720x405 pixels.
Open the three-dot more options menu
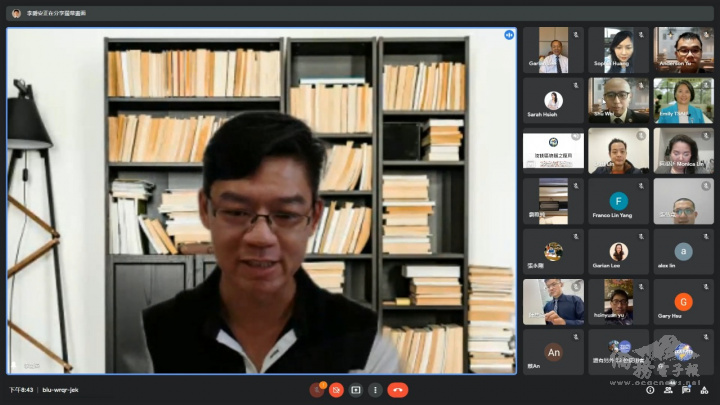375,390
